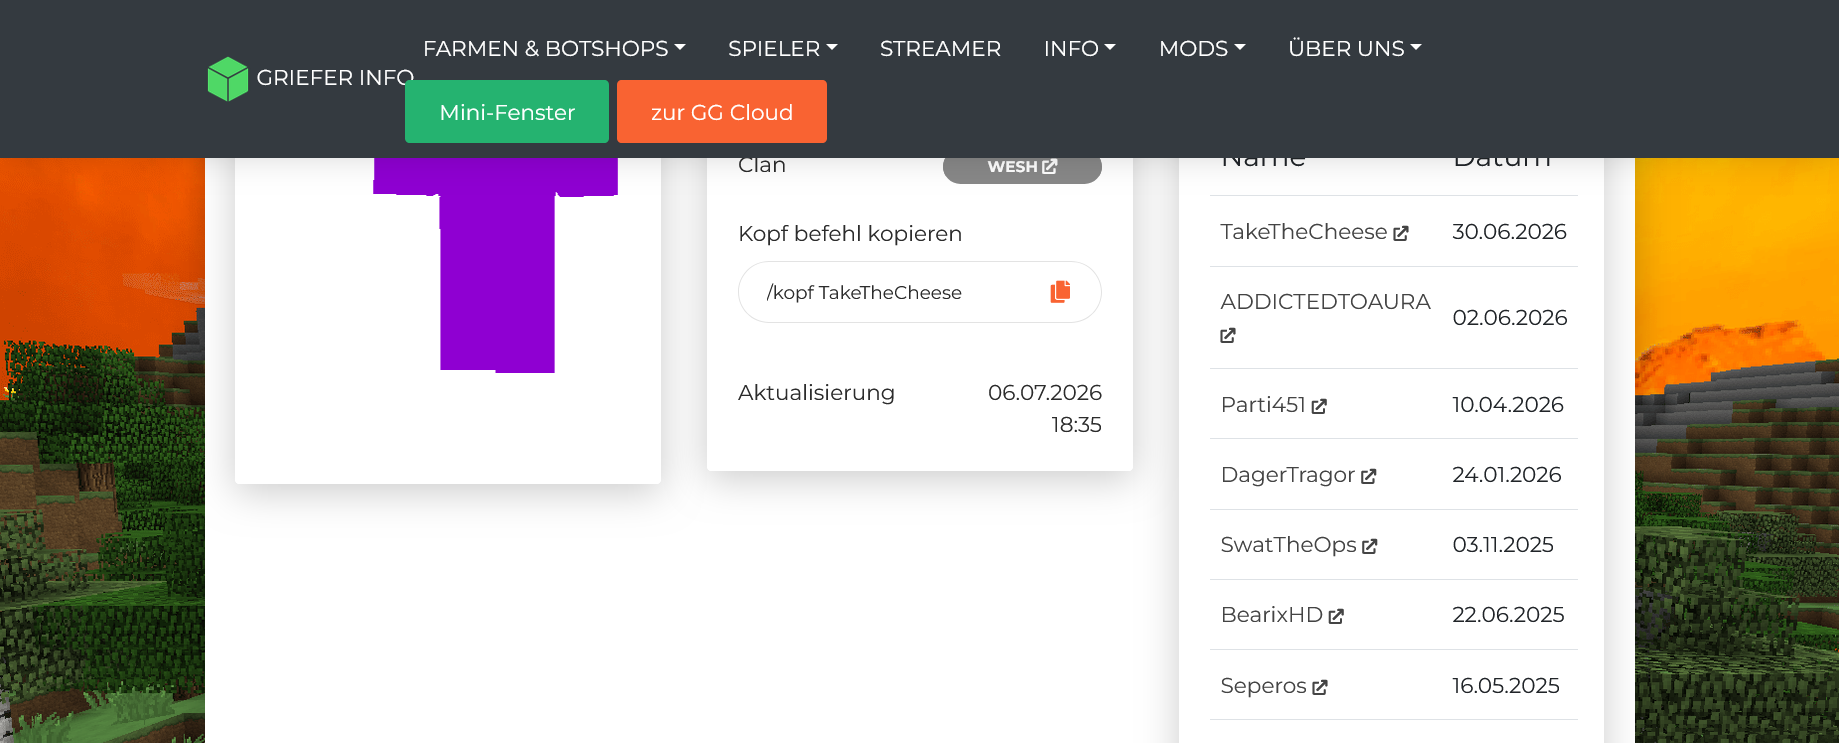This screenshot has width=1840, height=743.
Task: Click the date 22.06.2025
Action: coord(1508,615)
